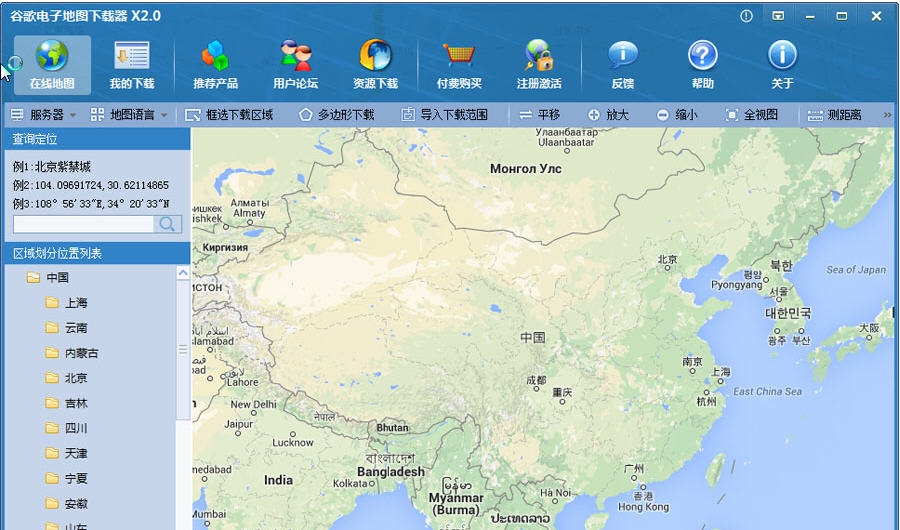The image size is (900, 530).
Task: Expand the toolbar overflow chevron
Action: click(x=887, y=115)
